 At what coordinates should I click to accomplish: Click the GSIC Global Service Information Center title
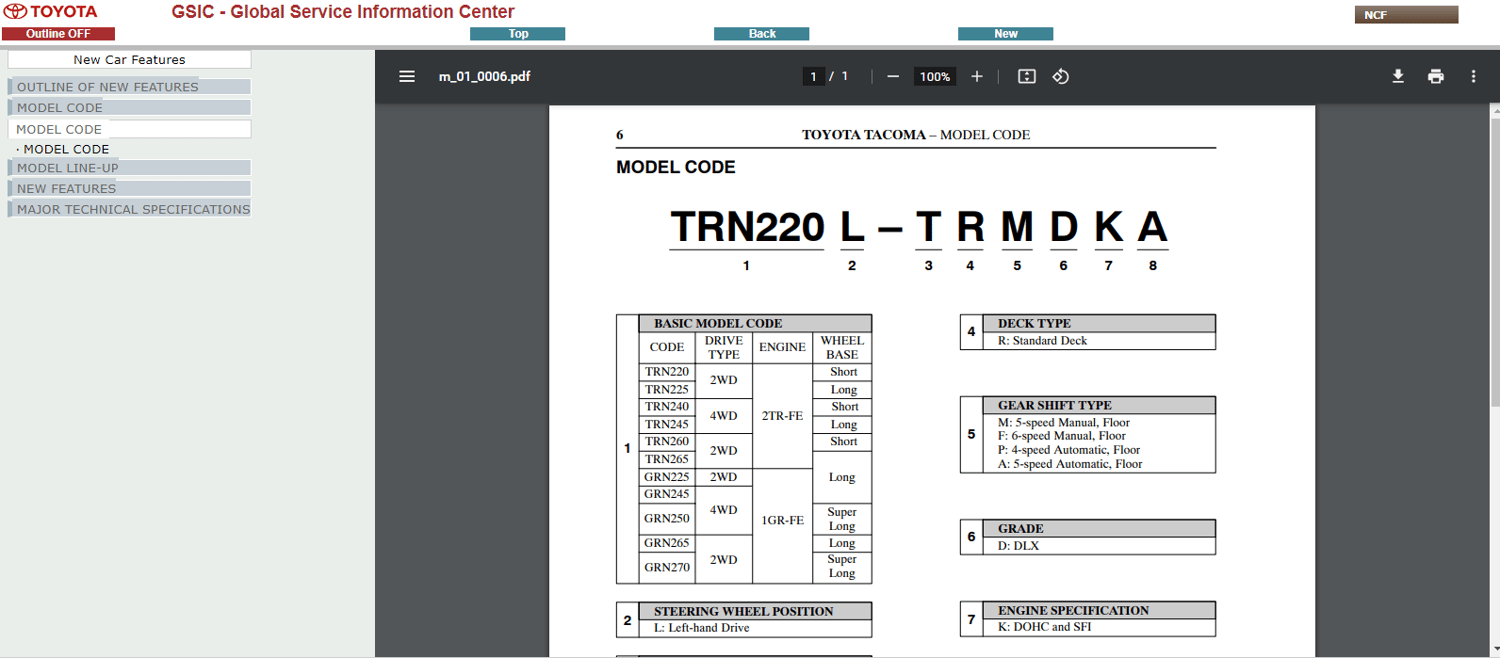pyautogui.click(x=343, y=12)
